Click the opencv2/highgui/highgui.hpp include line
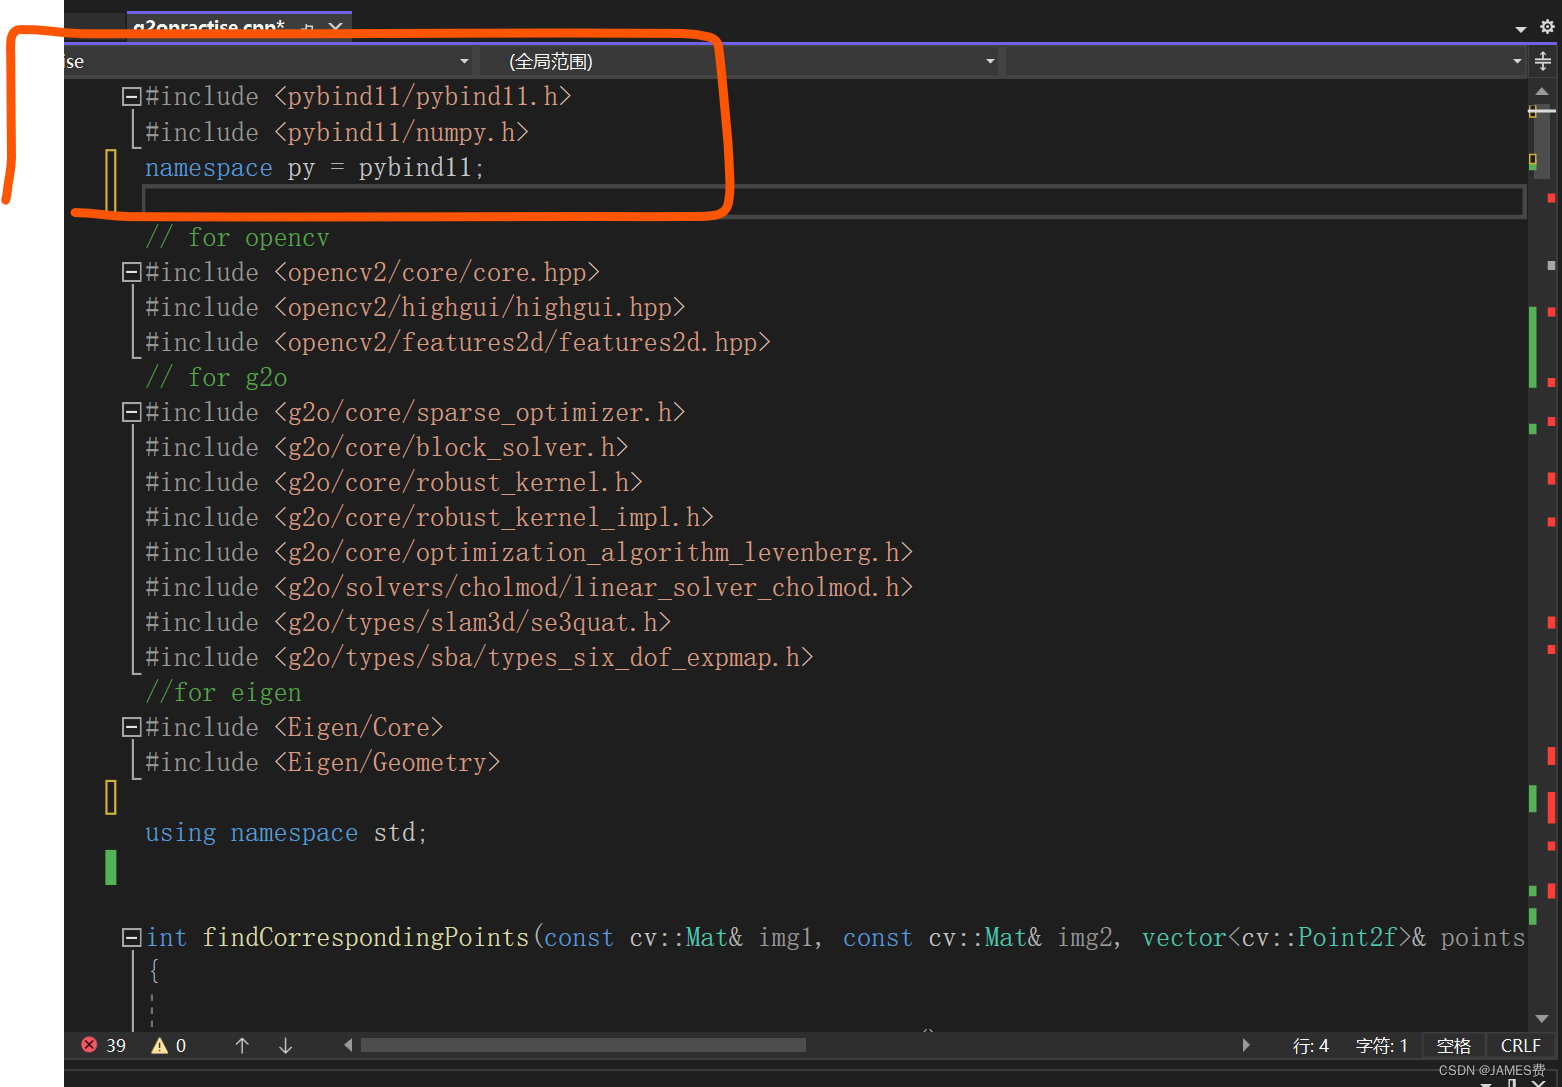Viewport: 1562px width, 1087px height. (415, 307)
